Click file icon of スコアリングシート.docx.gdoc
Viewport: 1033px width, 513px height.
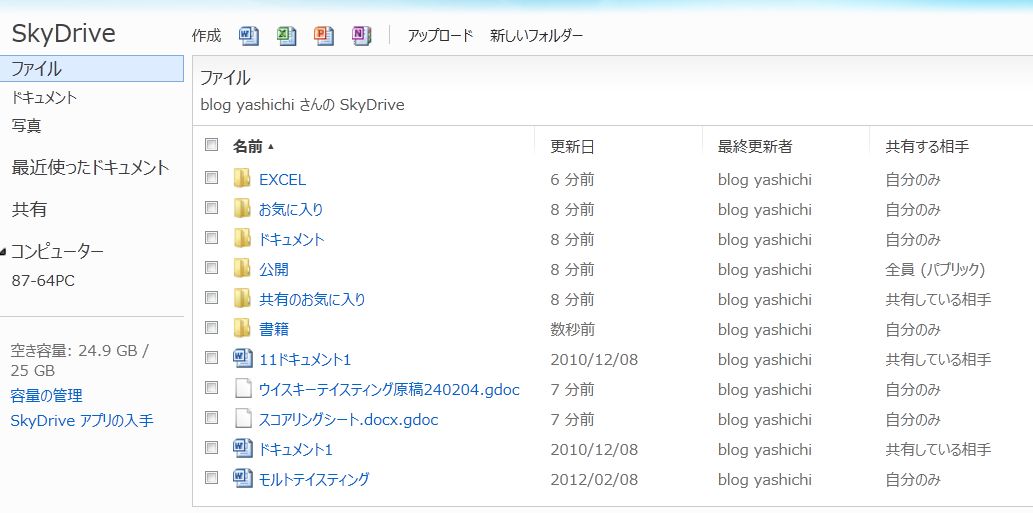(244, 419)
